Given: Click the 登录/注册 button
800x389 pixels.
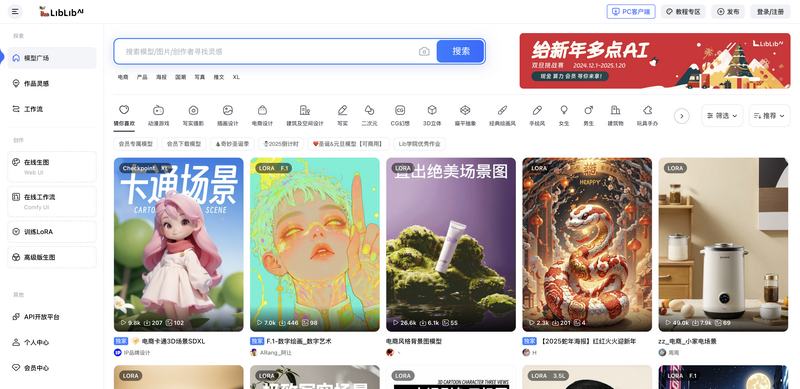Looking at the screenshot, I should click(x=770, y=12).
